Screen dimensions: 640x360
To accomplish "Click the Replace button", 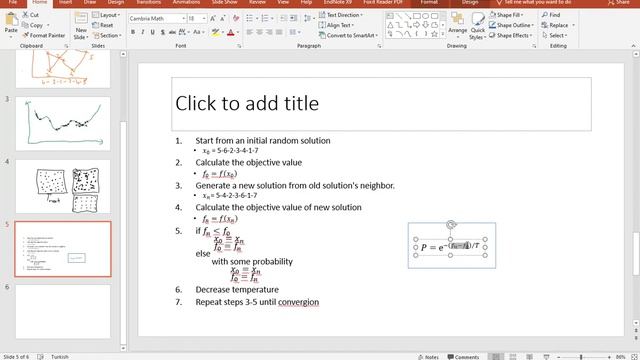I will click(x=558, y=25).
